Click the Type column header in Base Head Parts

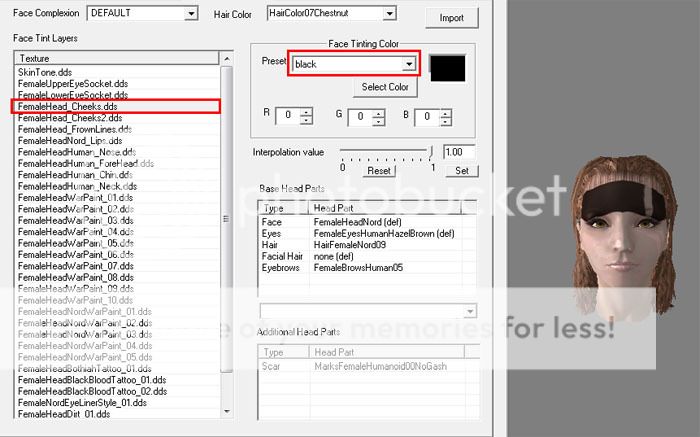pos(284,208)
